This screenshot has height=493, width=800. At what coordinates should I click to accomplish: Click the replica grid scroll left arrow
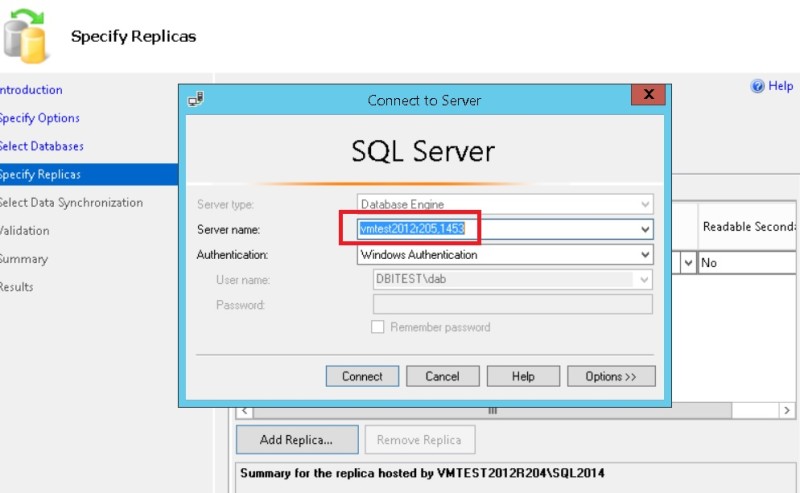pyautogui.click(x=244, y=410)
